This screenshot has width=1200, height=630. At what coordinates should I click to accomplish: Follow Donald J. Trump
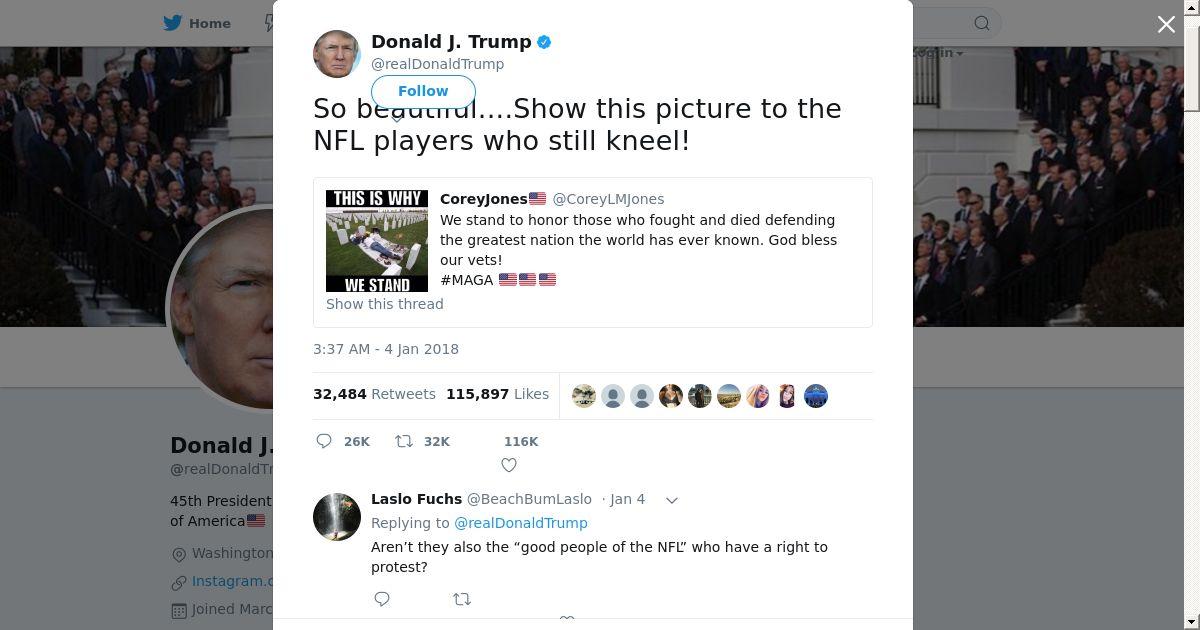tap(423, 91)
